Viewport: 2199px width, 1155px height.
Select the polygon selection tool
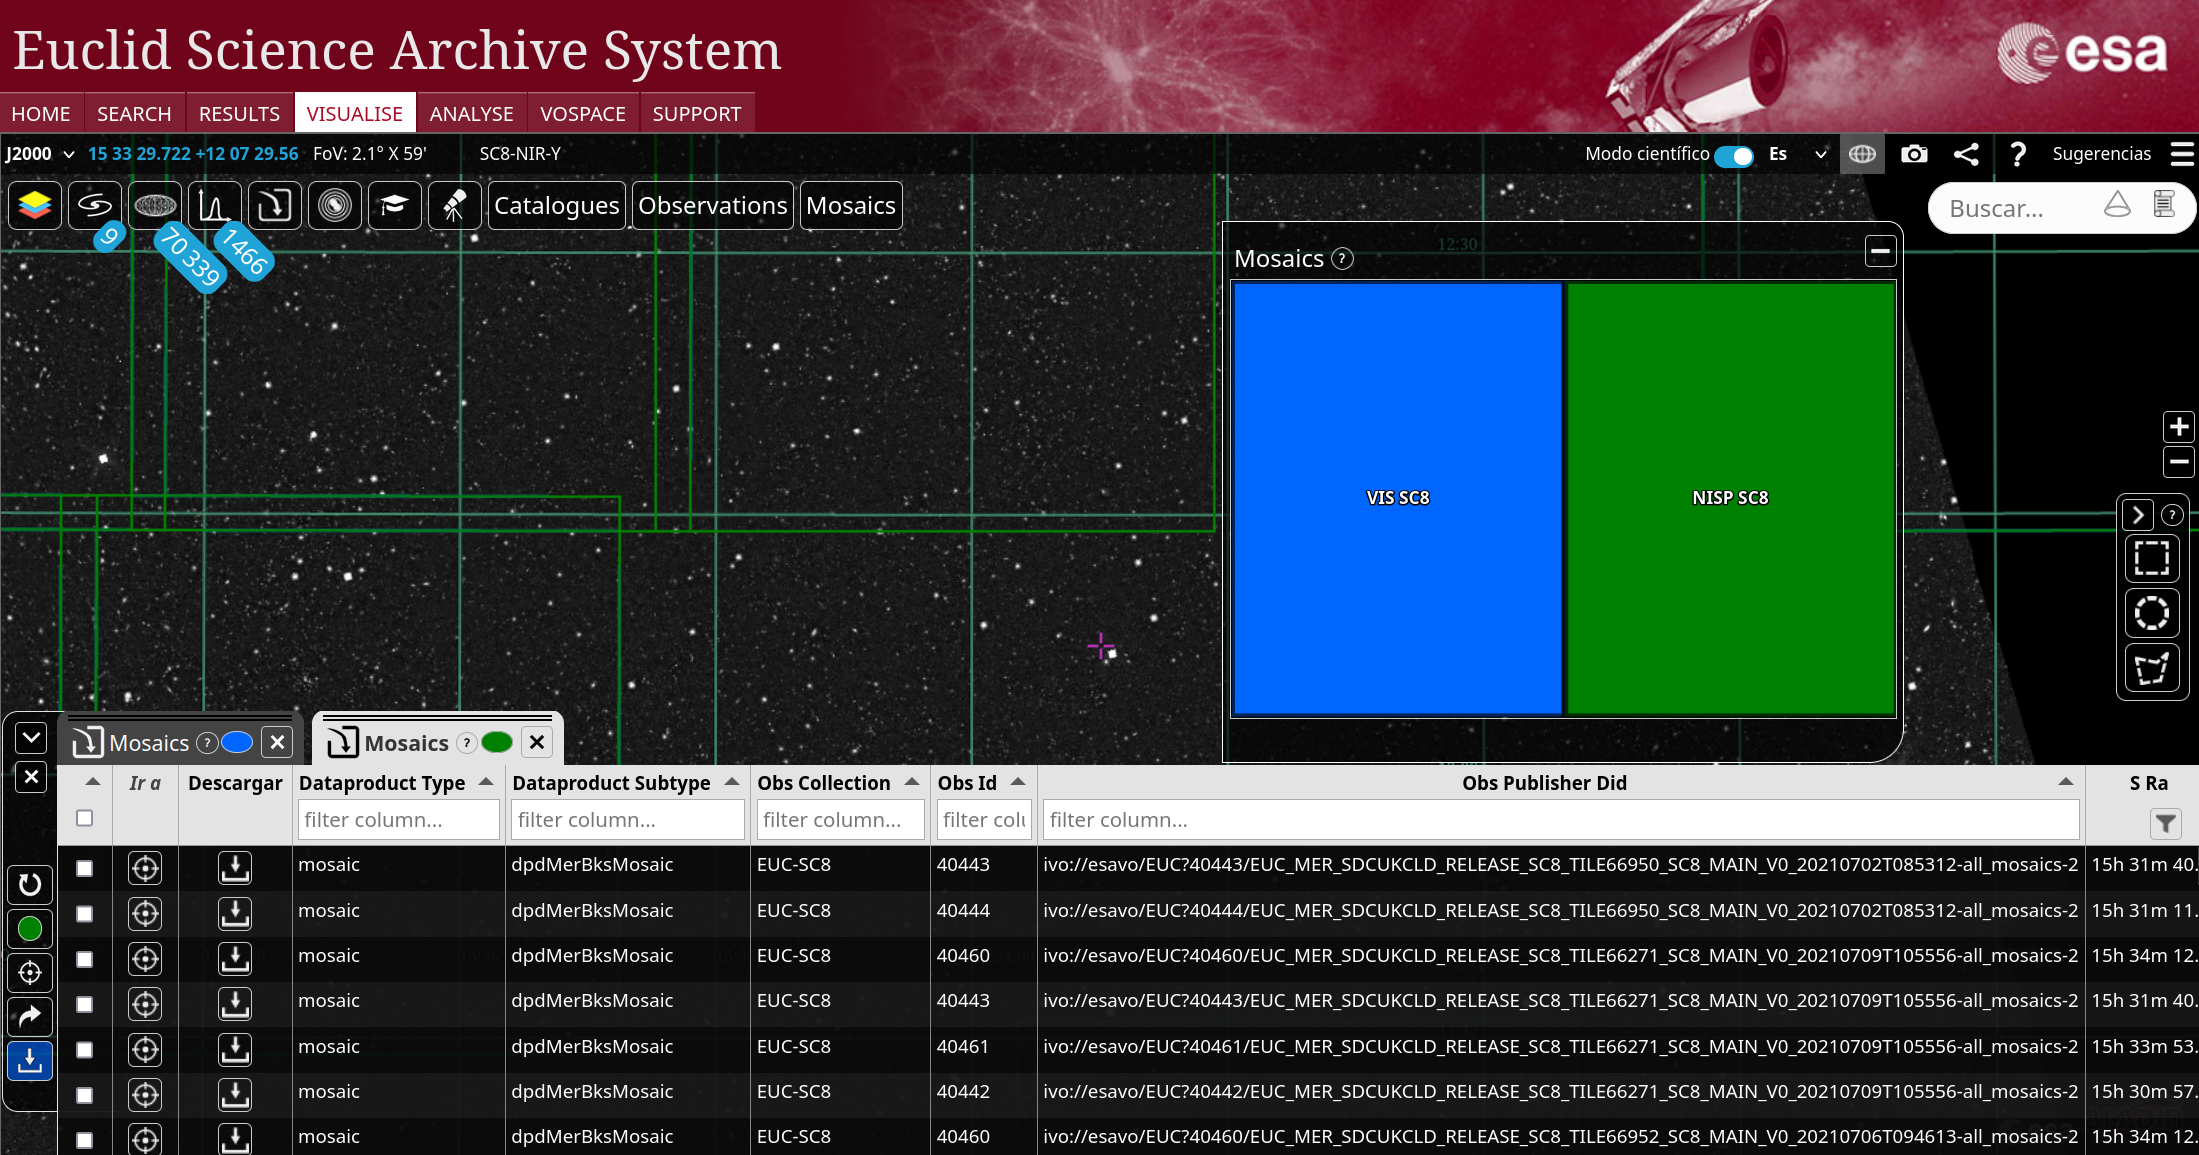2152,668
